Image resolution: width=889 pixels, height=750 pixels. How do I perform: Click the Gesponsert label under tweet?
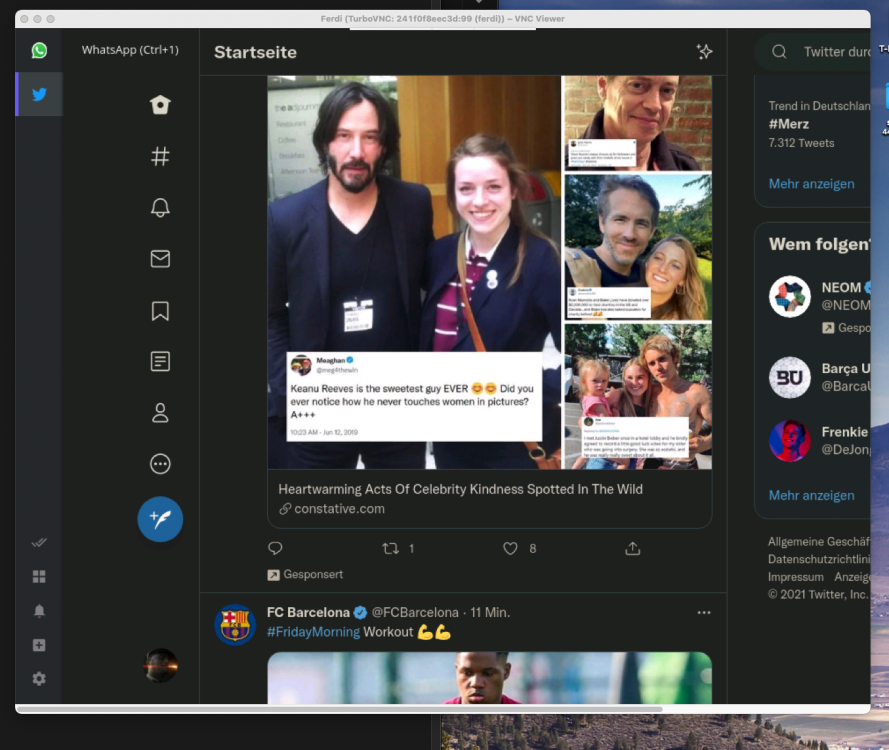pos(313,574)
